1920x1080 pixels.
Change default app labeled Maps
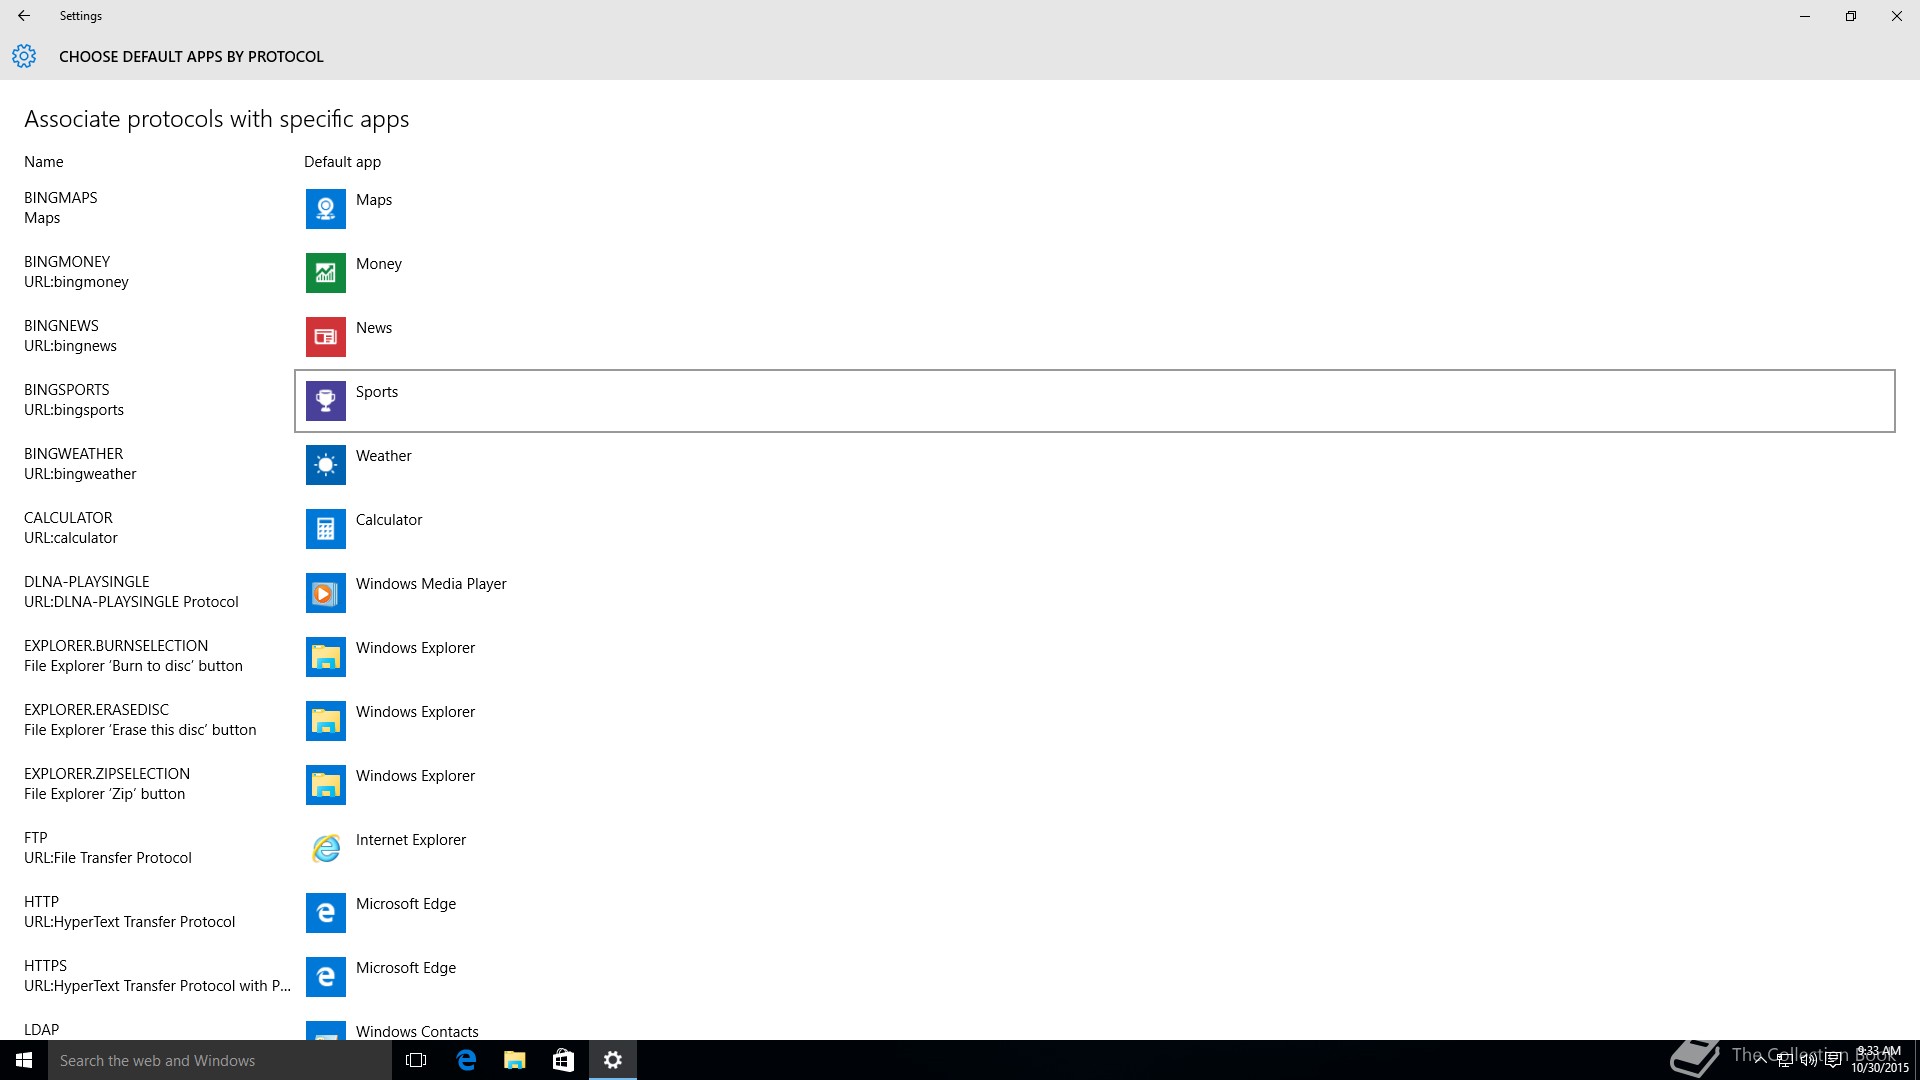pos(374,200)
